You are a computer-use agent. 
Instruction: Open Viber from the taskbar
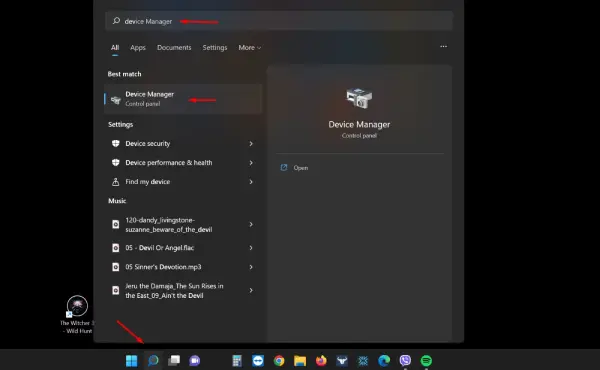pos(405,360)
